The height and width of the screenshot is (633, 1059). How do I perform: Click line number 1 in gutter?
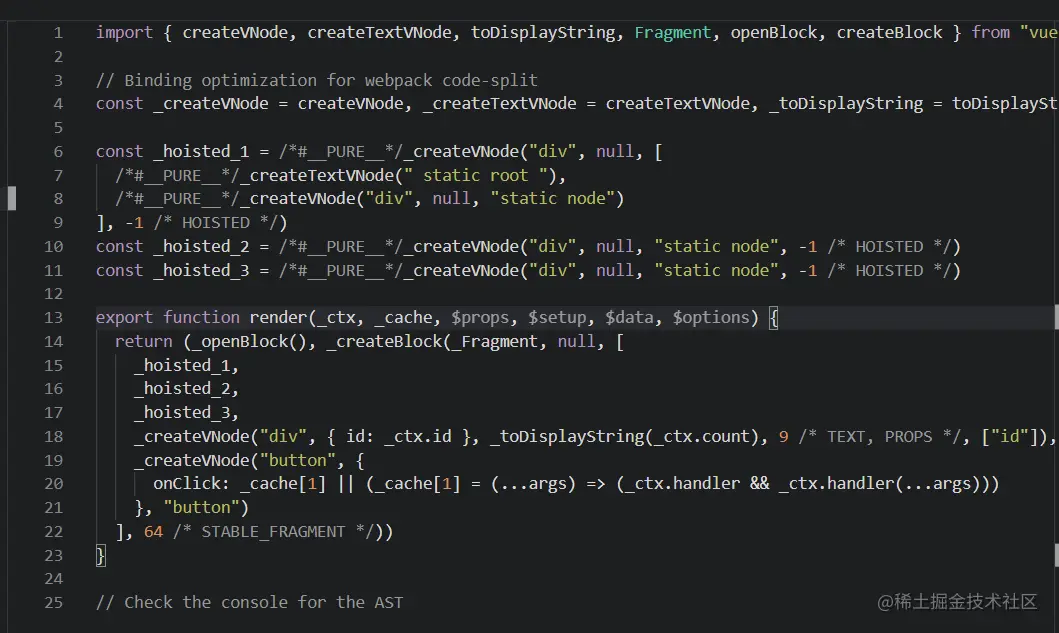[x=58, y=32]
